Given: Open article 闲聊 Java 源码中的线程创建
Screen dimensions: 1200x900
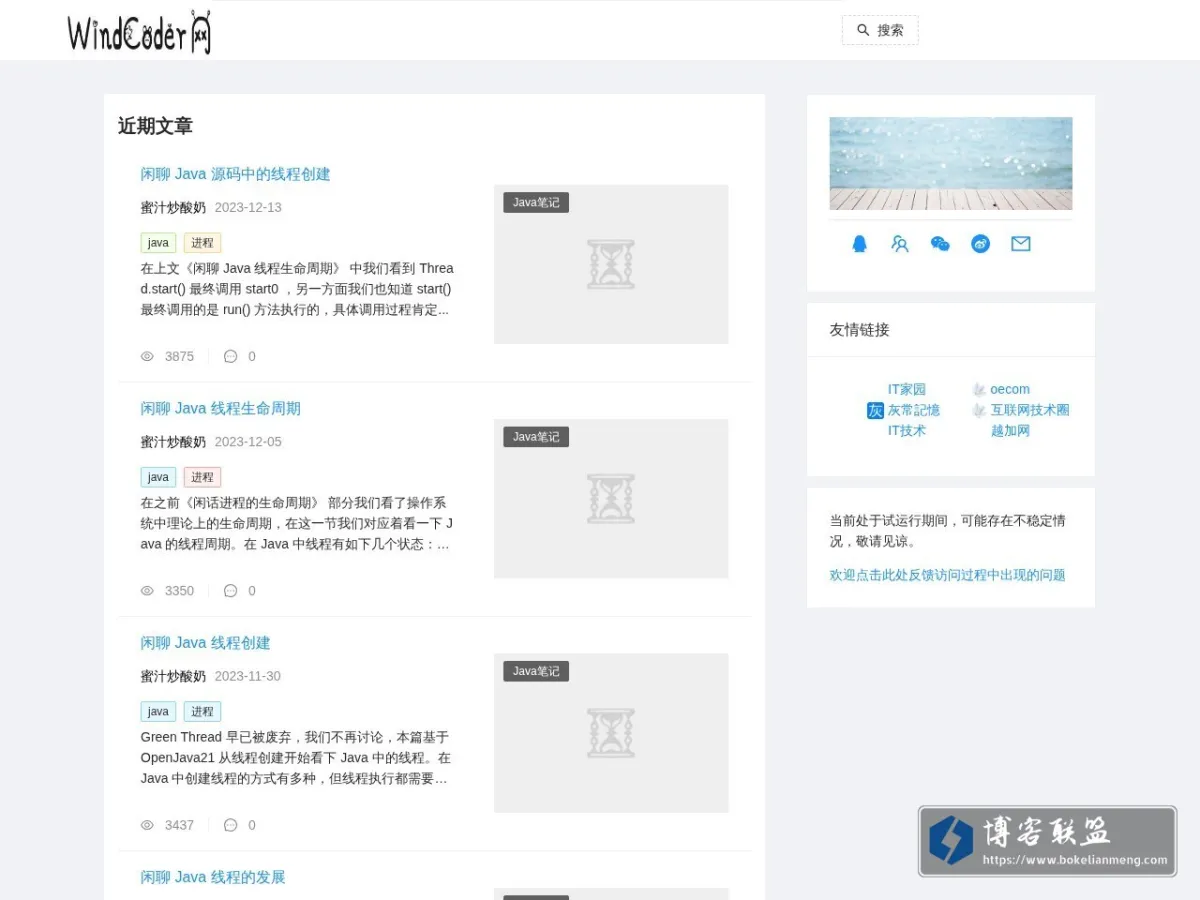Looking at the screenshot, I should (x=235, y=174).
